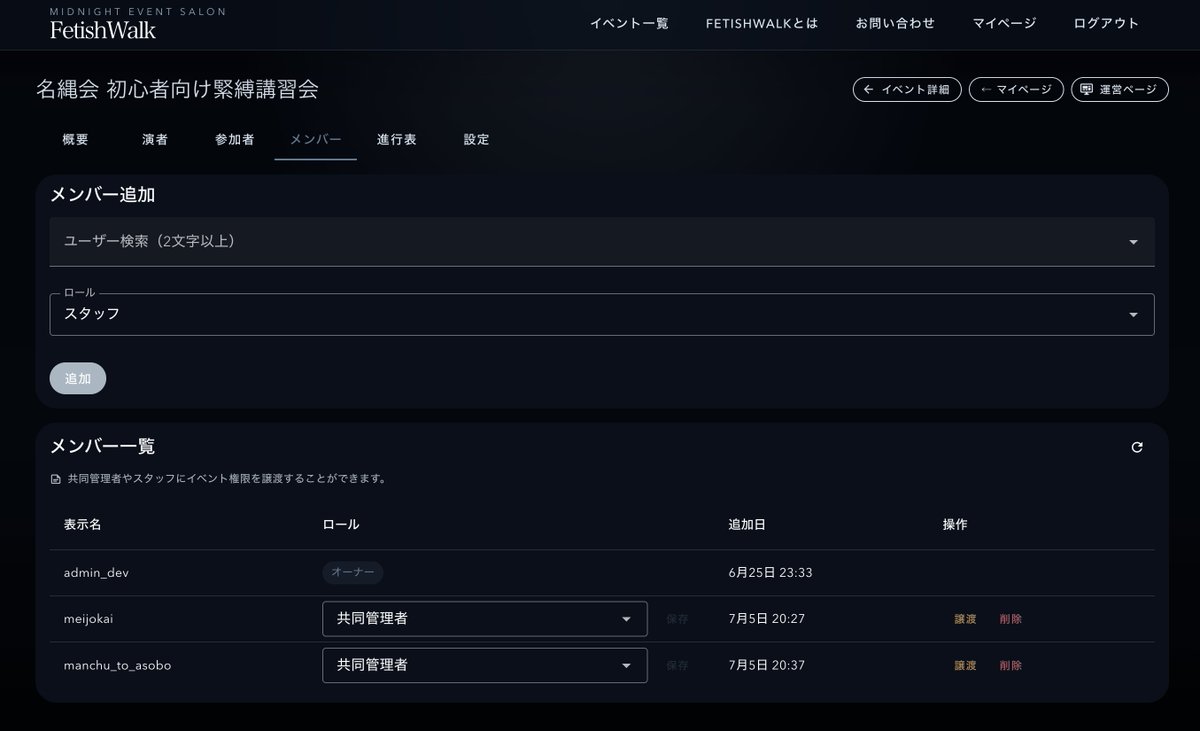Screen dimensions: 1200x731
Task: Click the ロール column header
Action: pyautogui.click(x=340, y=525)
